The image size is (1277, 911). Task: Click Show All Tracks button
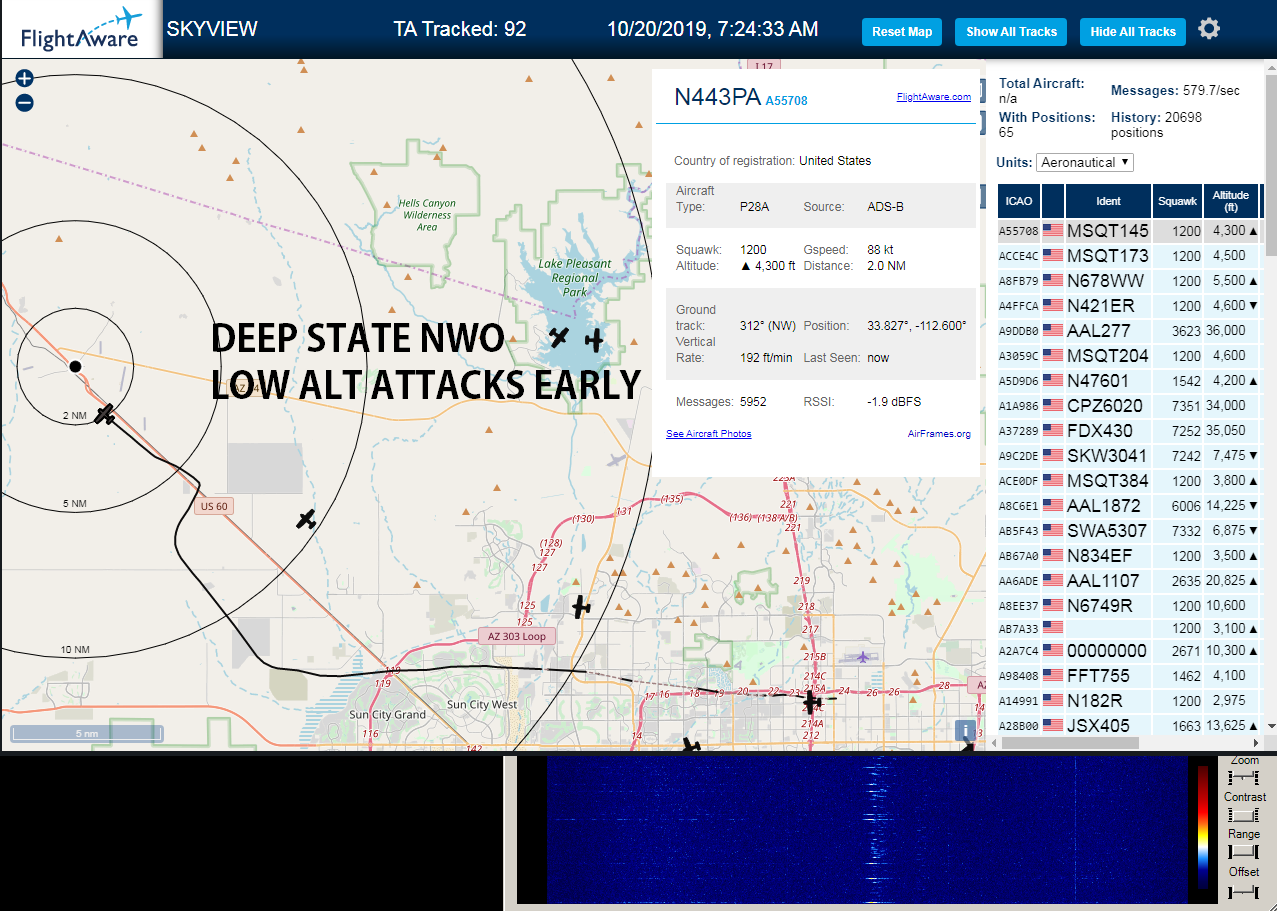pos(1011,32)
